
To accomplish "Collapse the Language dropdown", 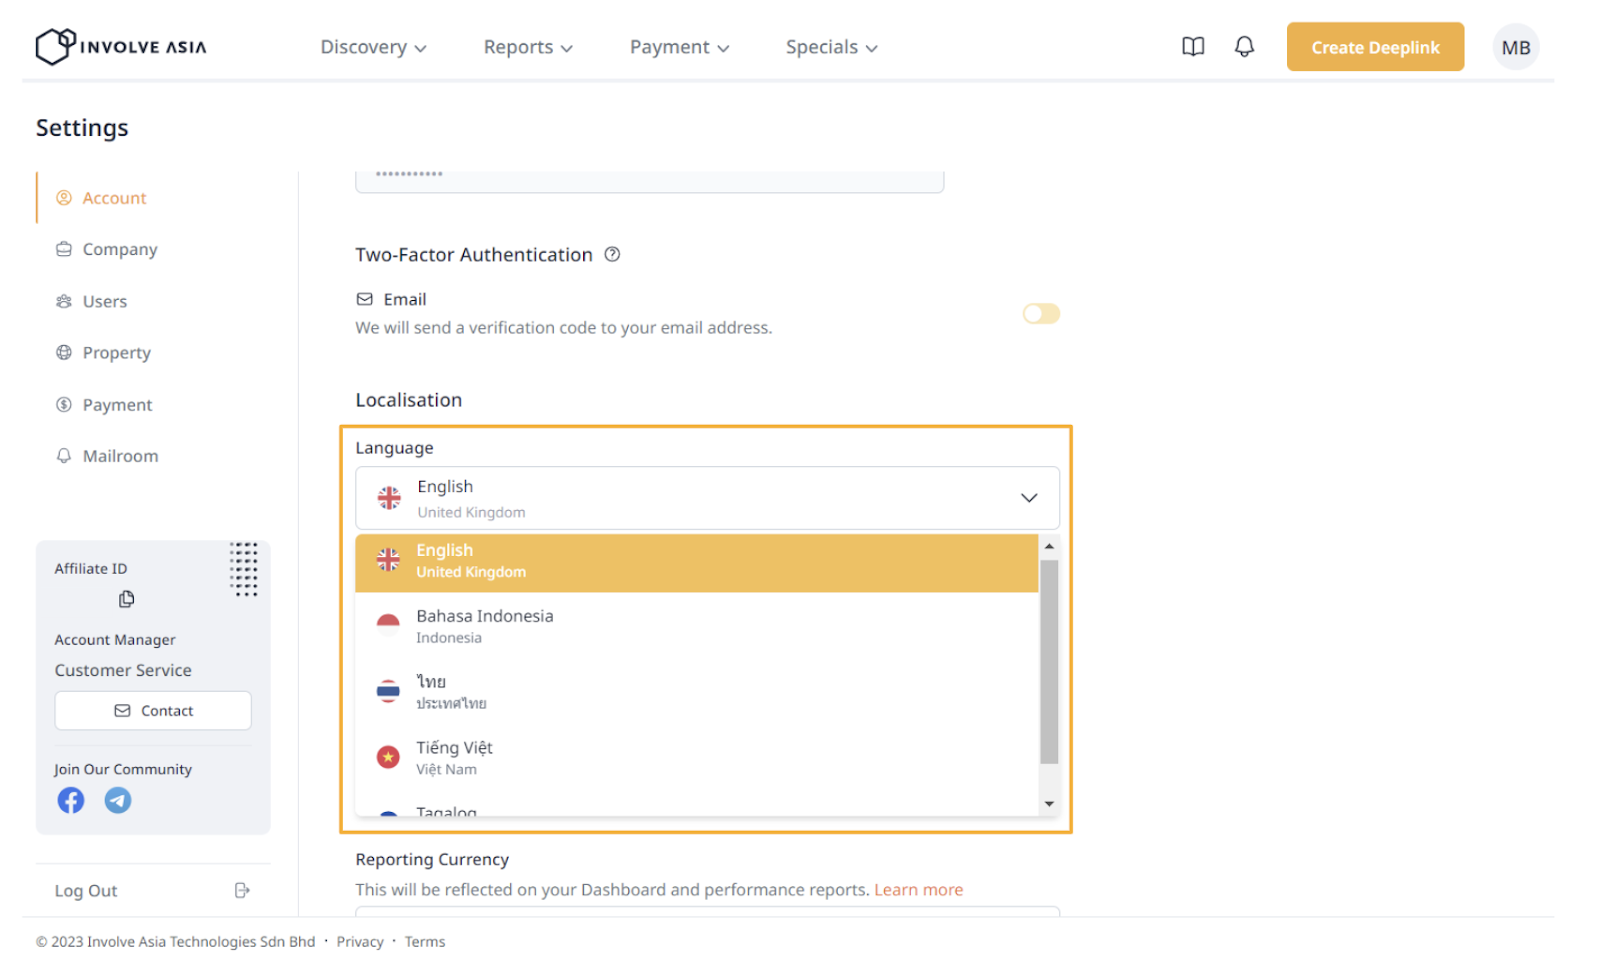I will coord(1028,498).
